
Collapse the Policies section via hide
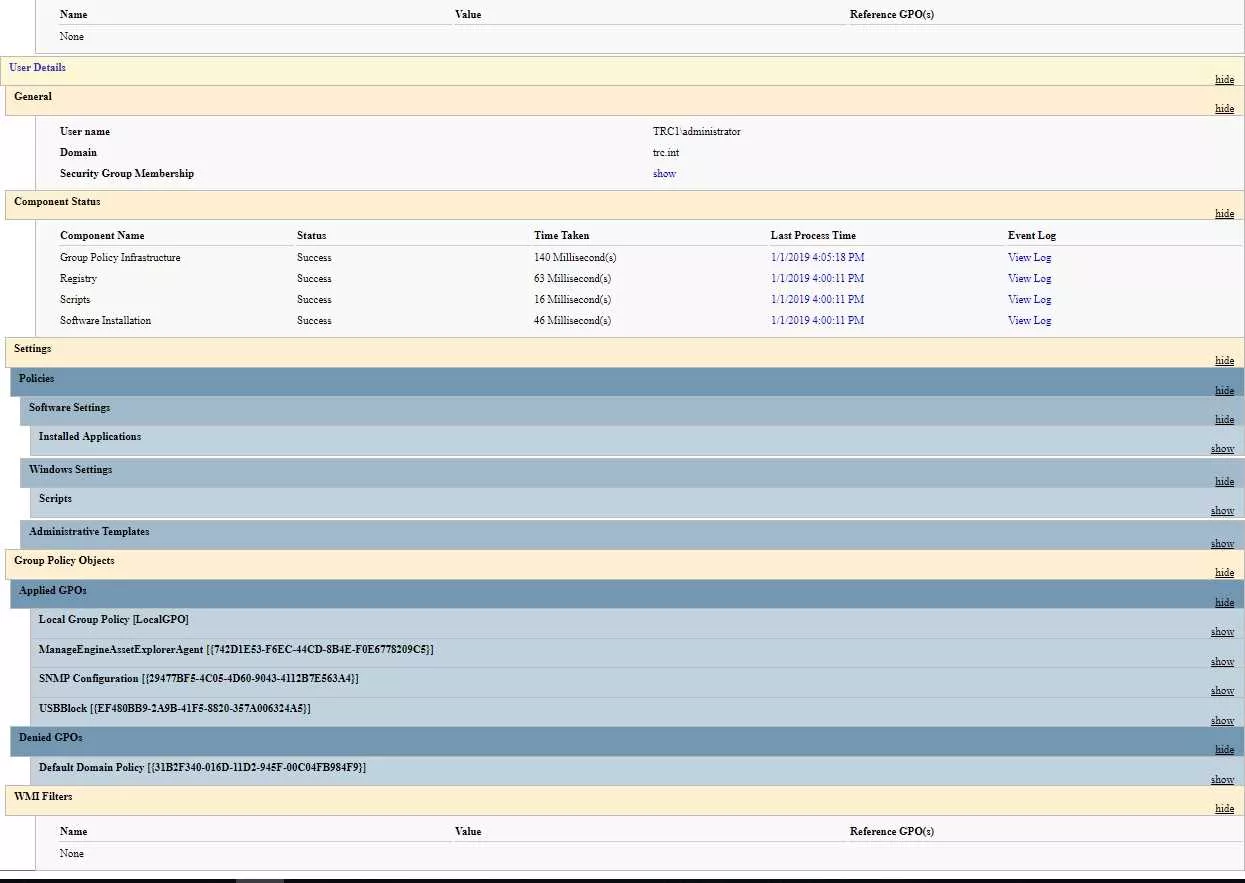click(x=1224, y=391)
